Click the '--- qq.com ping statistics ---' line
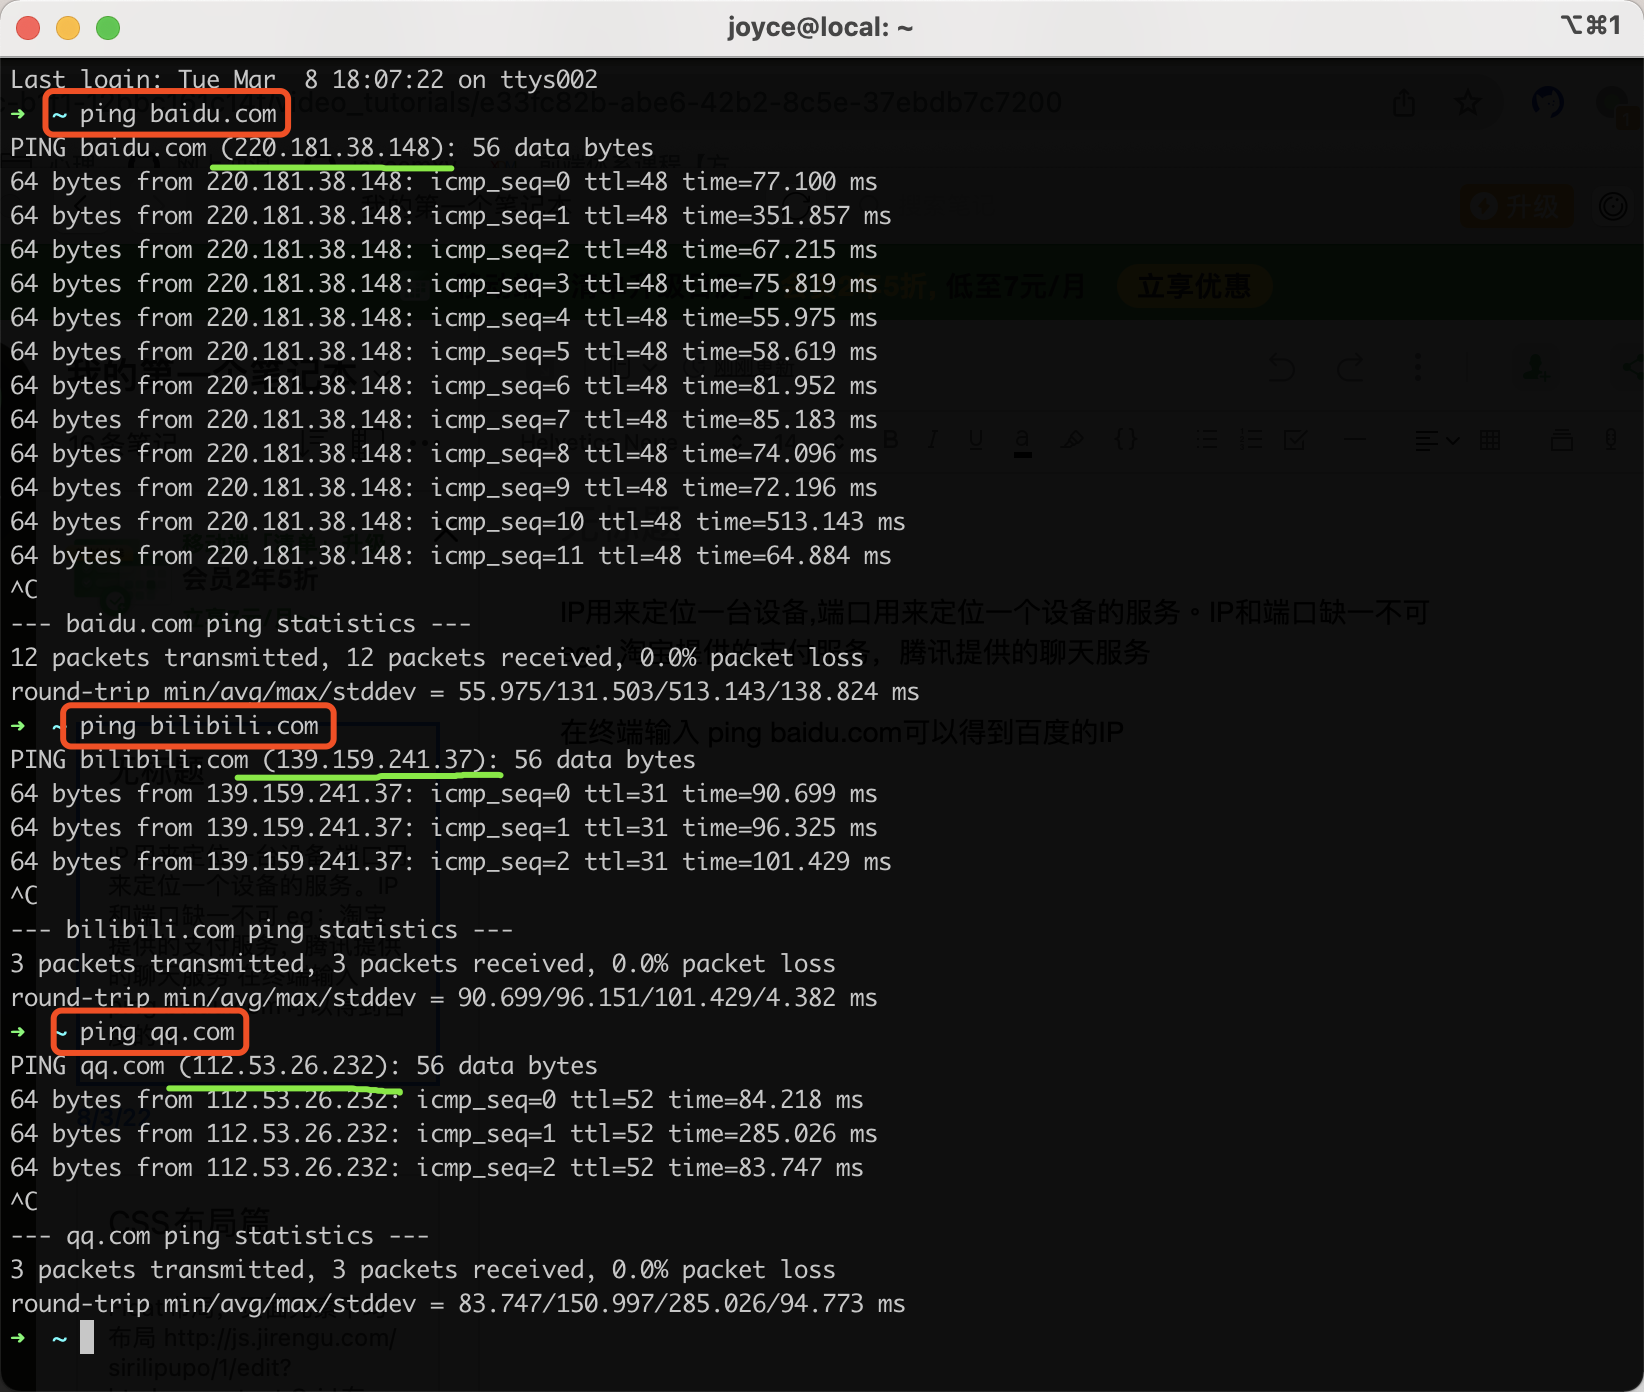The height and width of the screenshot is (1392, 1644). 220,1236
